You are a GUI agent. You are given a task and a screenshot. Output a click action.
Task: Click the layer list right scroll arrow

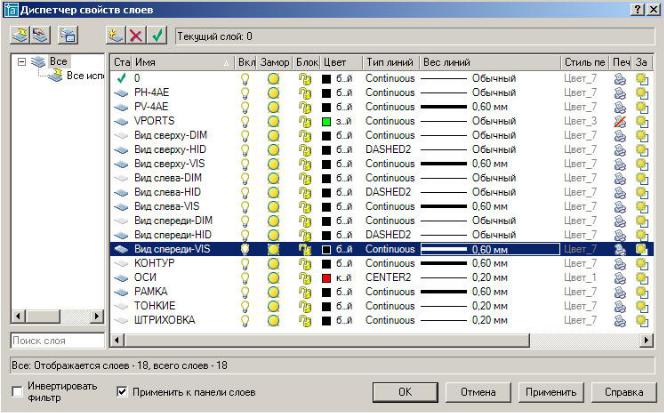click(646, 340)
